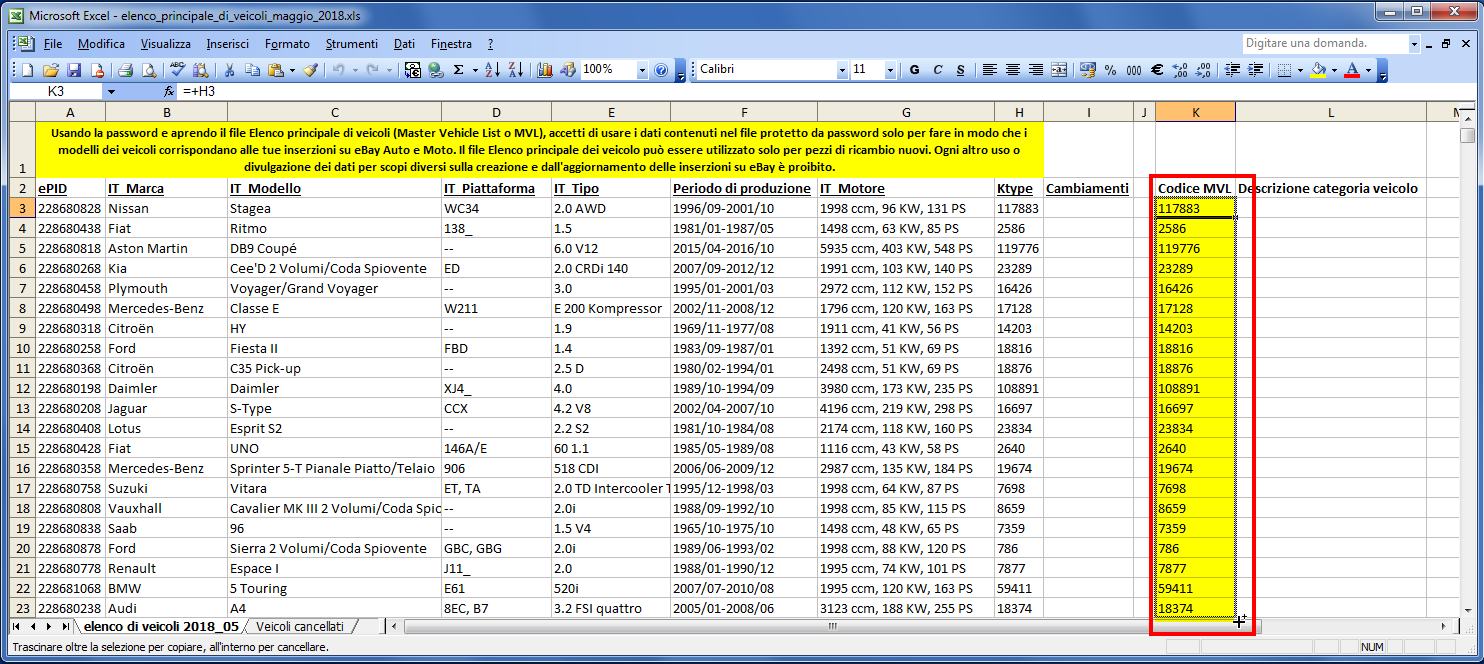Select column K header
The height and width of the screenshot is (664, 1484).
(x=1195, y=112)
